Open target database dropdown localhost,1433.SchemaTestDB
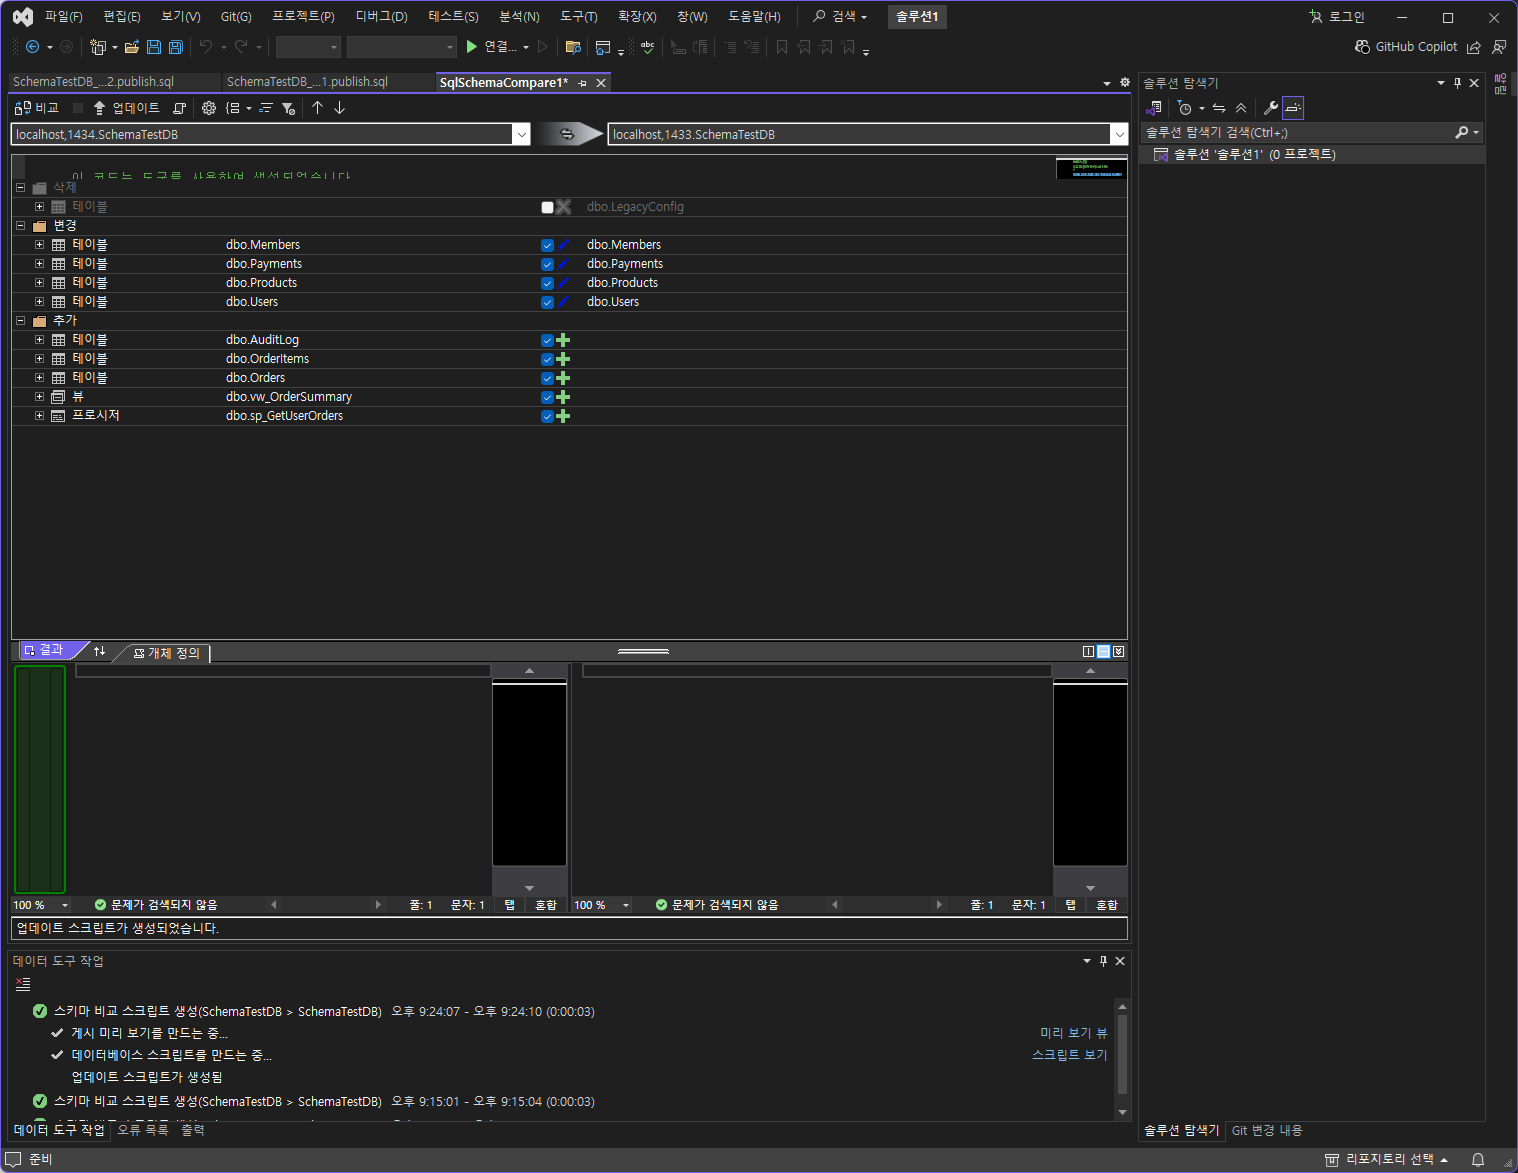The image size is (1518, 1173). pyautogui.click(x=1119, y=134)
